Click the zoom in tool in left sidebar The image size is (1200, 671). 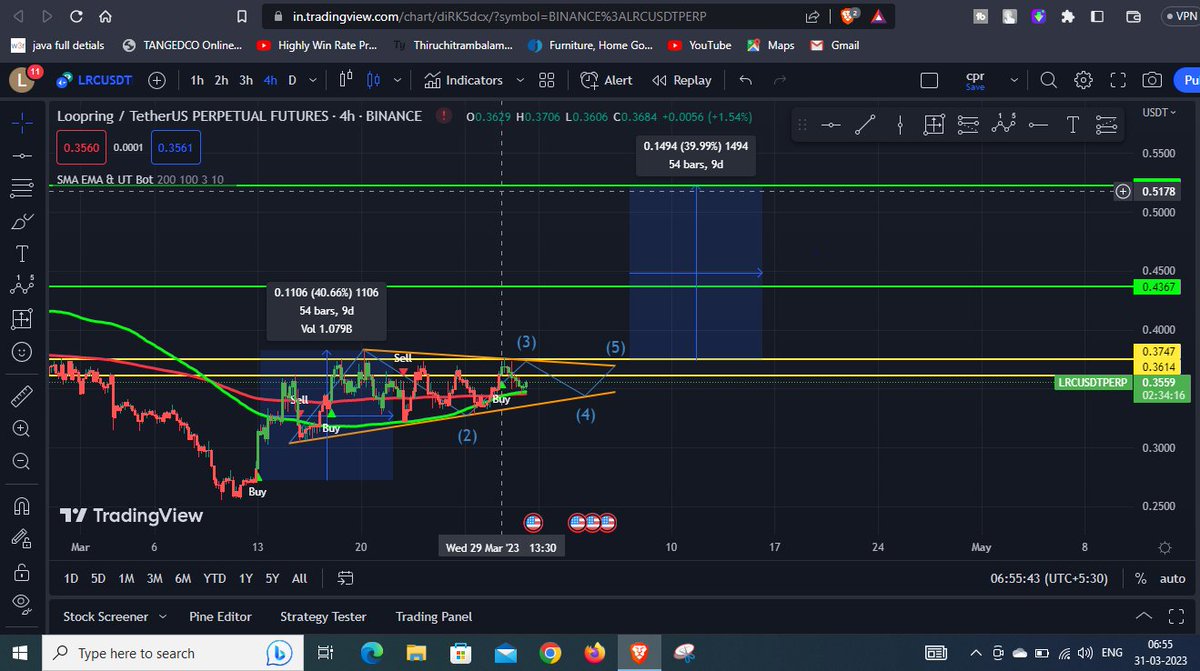coord(22,429)
